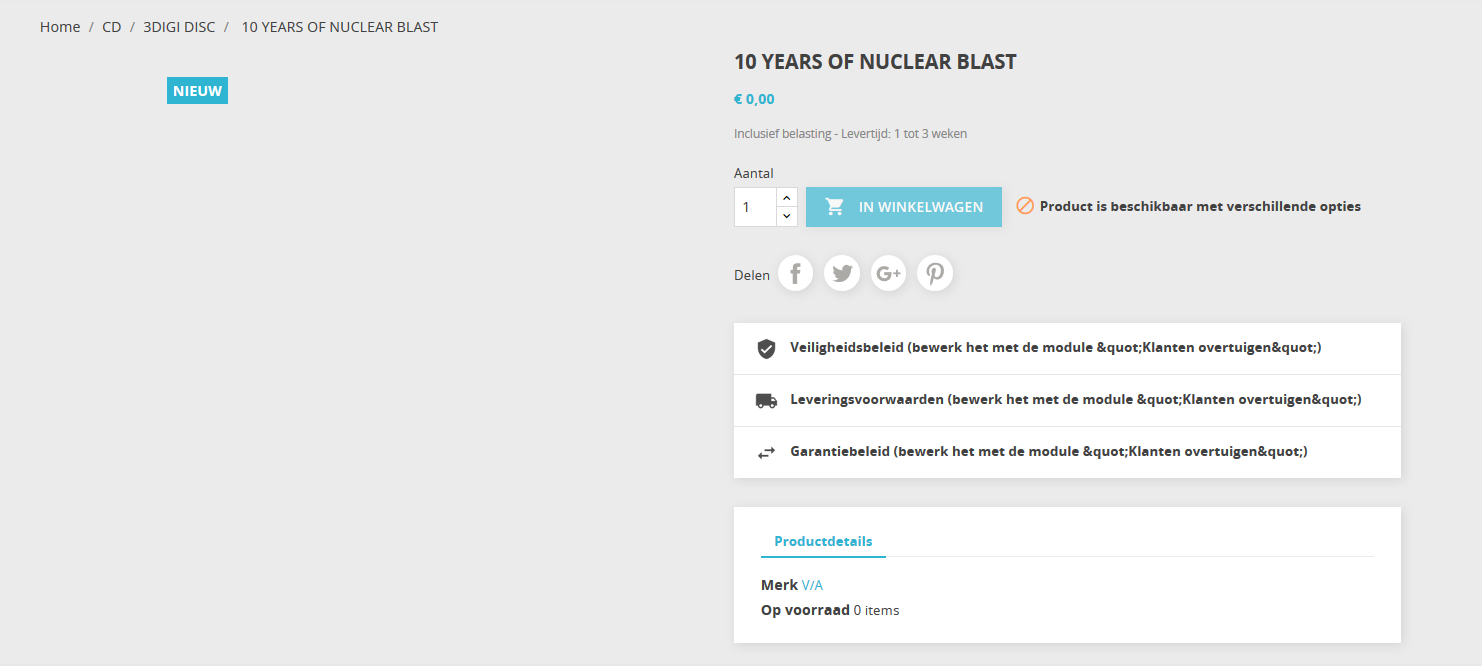Click the delivery truck icon
The image size is (1482, 669).
point(766,400)
